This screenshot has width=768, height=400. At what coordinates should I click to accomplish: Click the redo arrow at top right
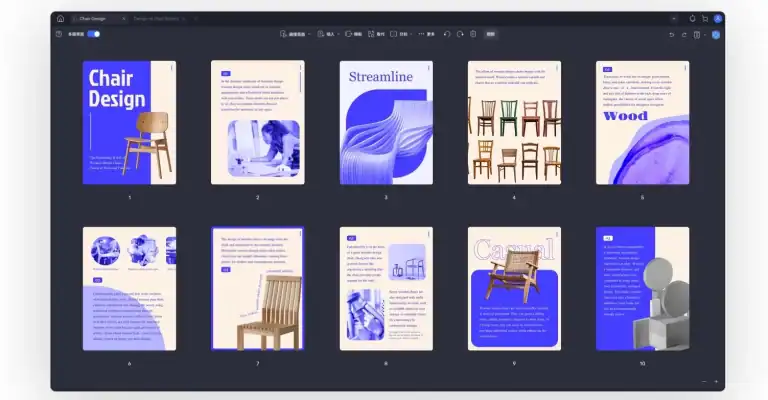pos(684,34)
